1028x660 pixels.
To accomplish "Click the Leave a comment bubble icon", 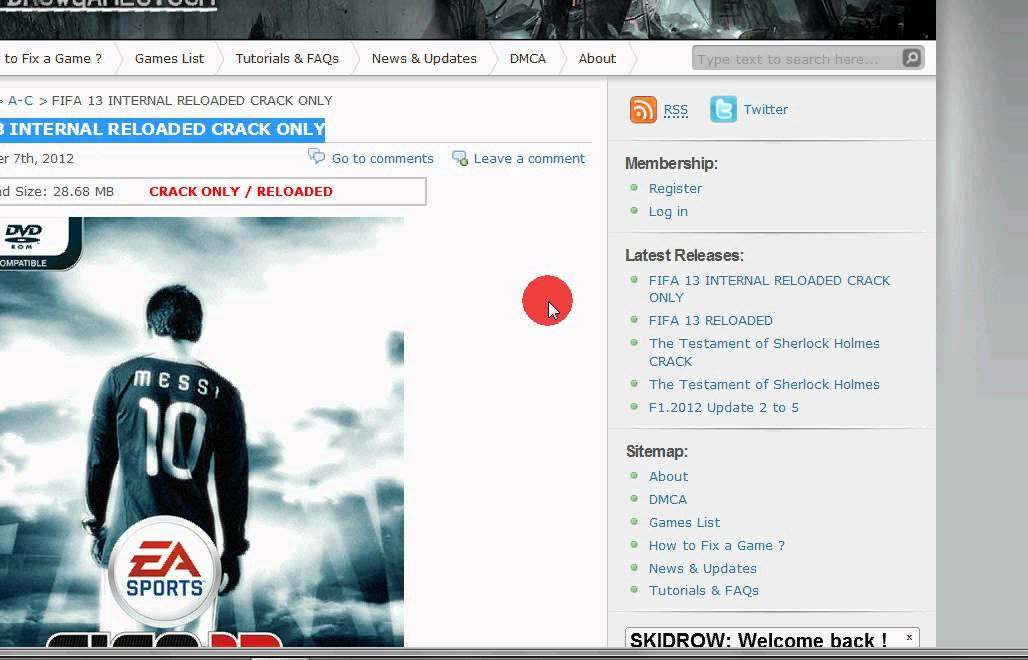I will 460,158.
